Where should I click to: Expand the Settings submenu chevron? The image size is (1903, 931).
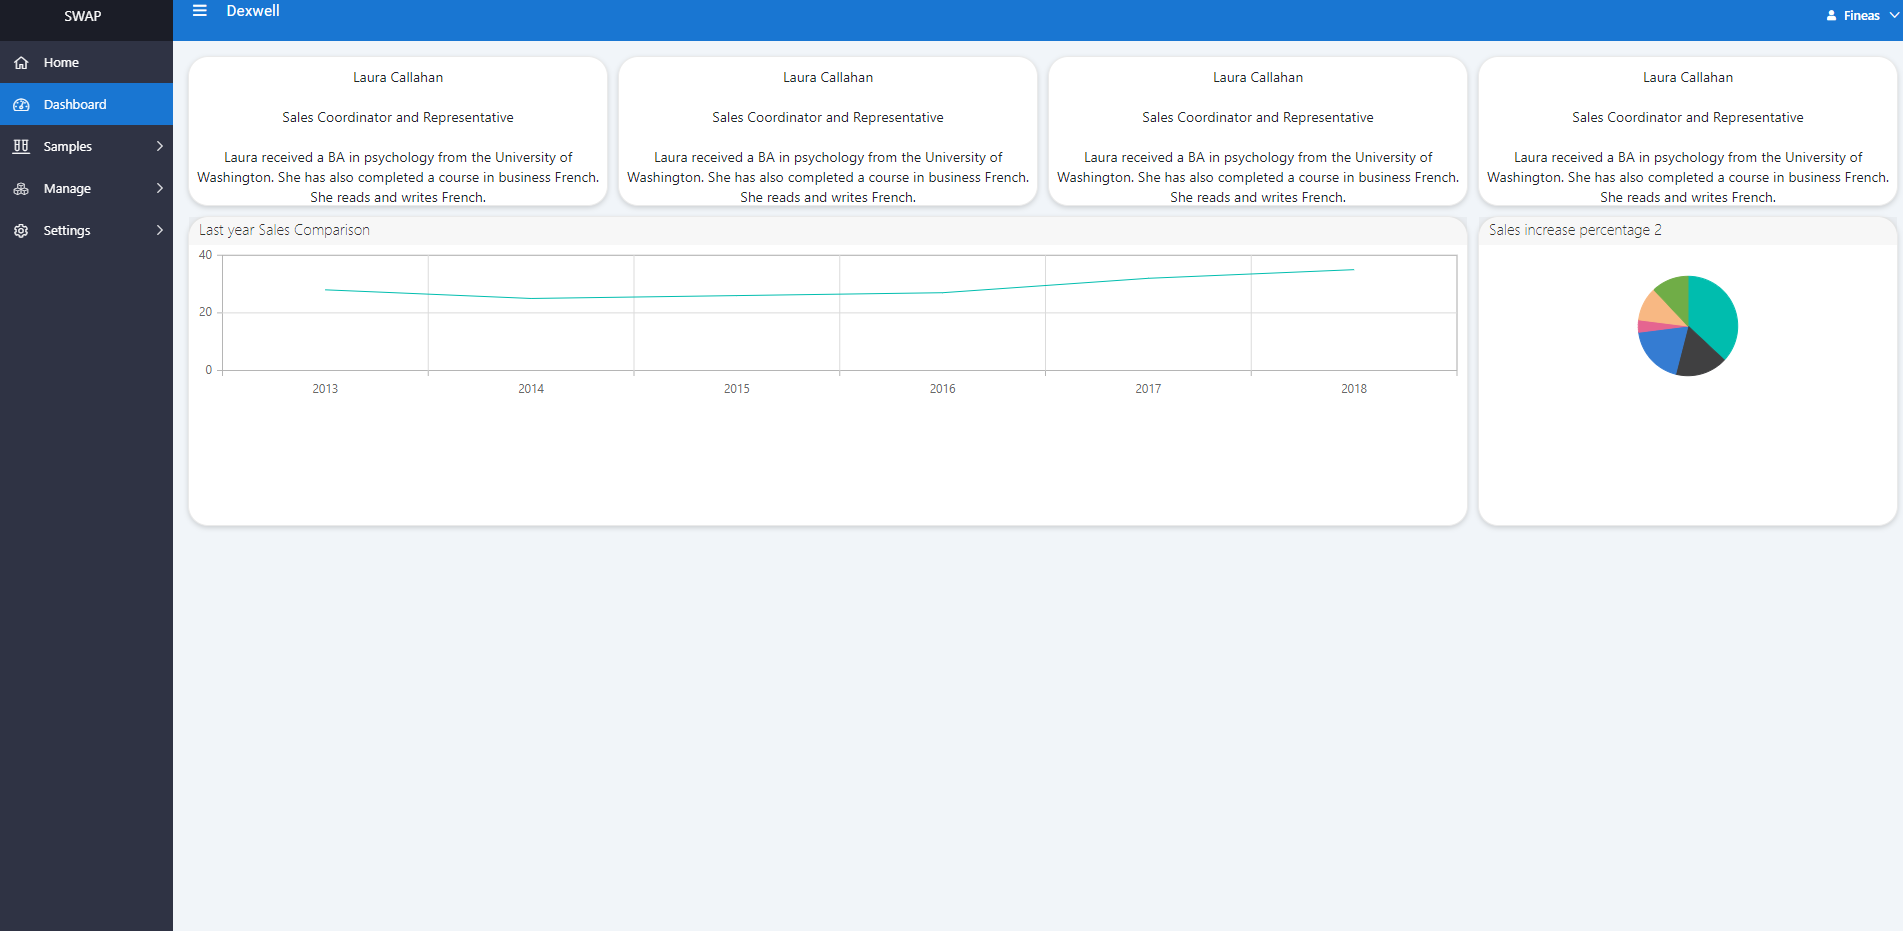click(159, 230)
